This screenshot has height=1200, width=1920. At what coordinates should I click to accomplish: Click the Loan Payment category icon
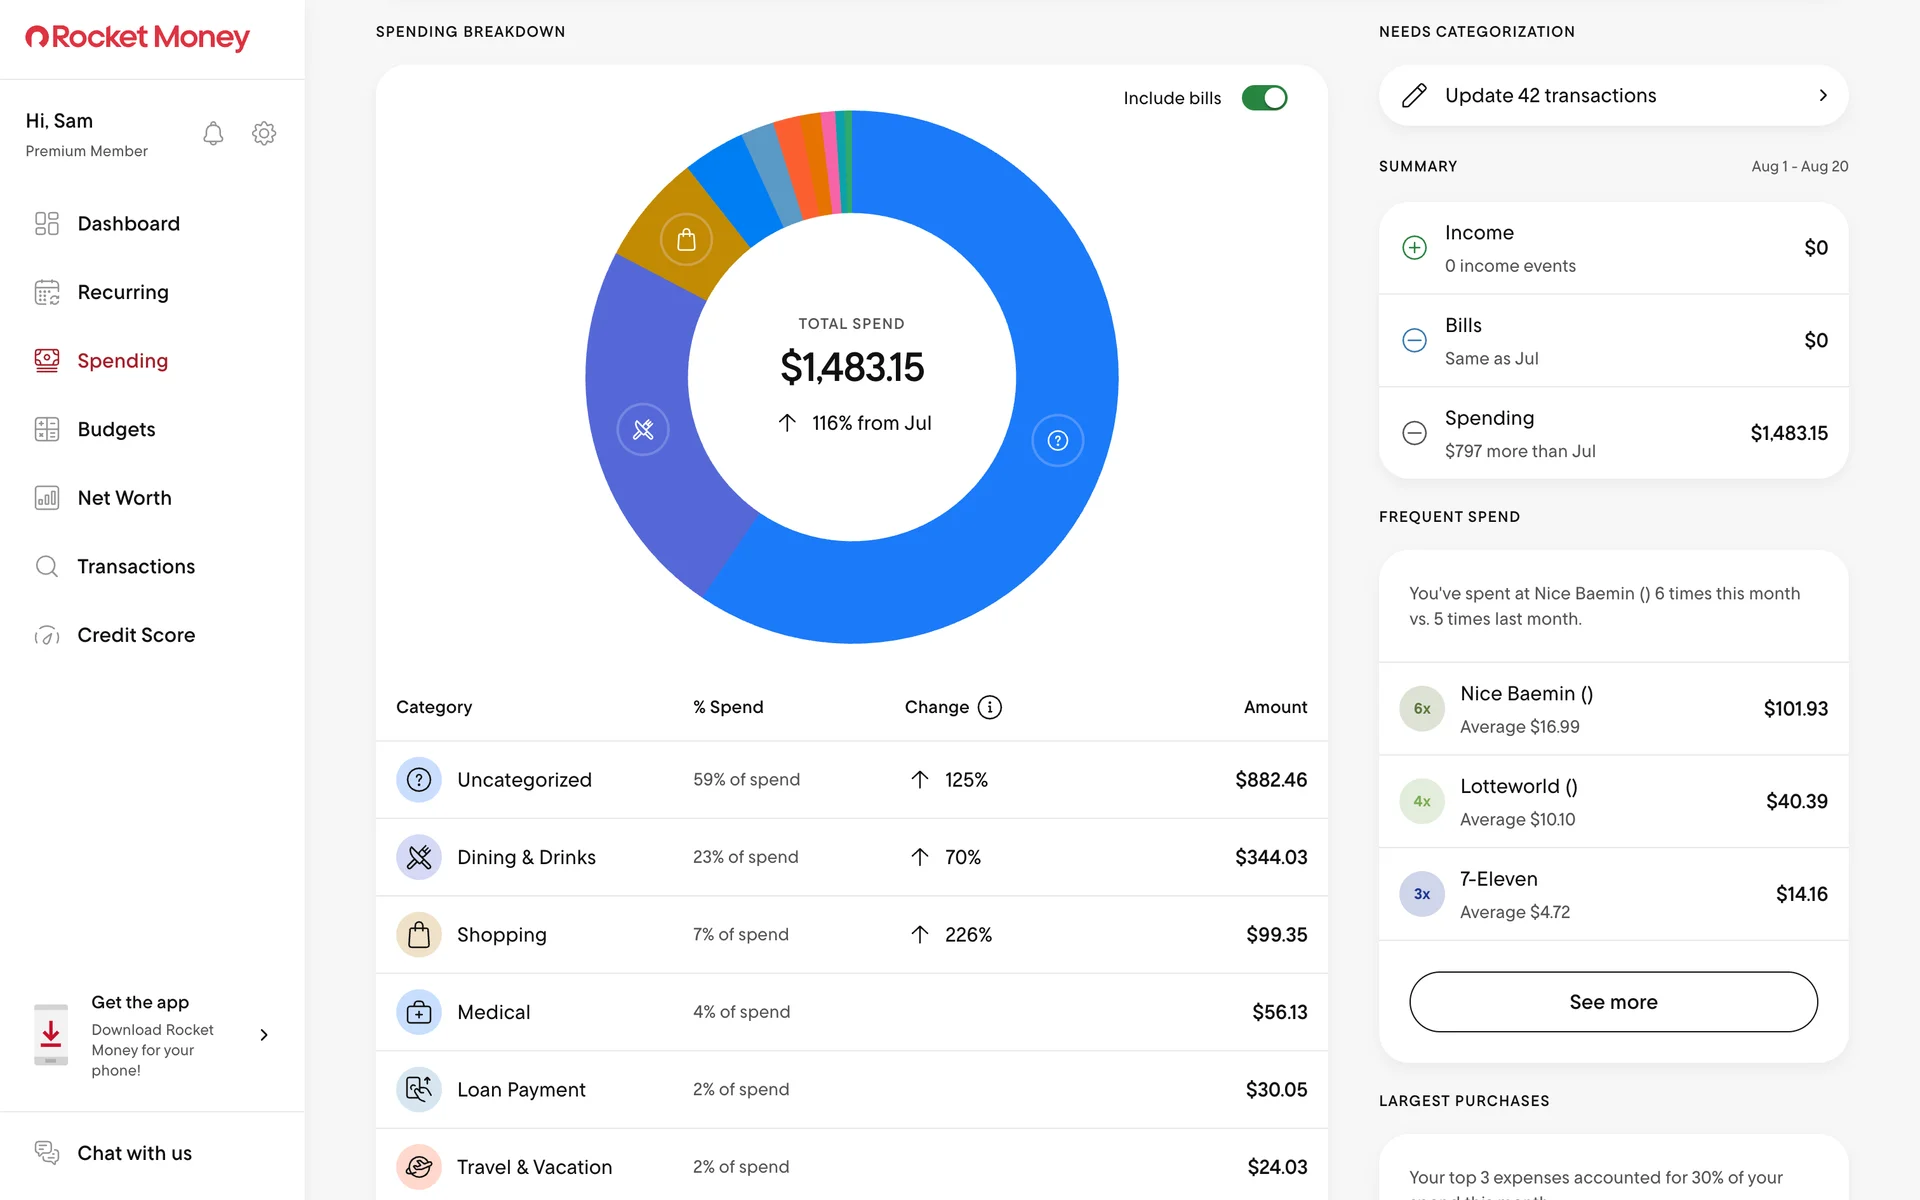(x=419, y=1089)
